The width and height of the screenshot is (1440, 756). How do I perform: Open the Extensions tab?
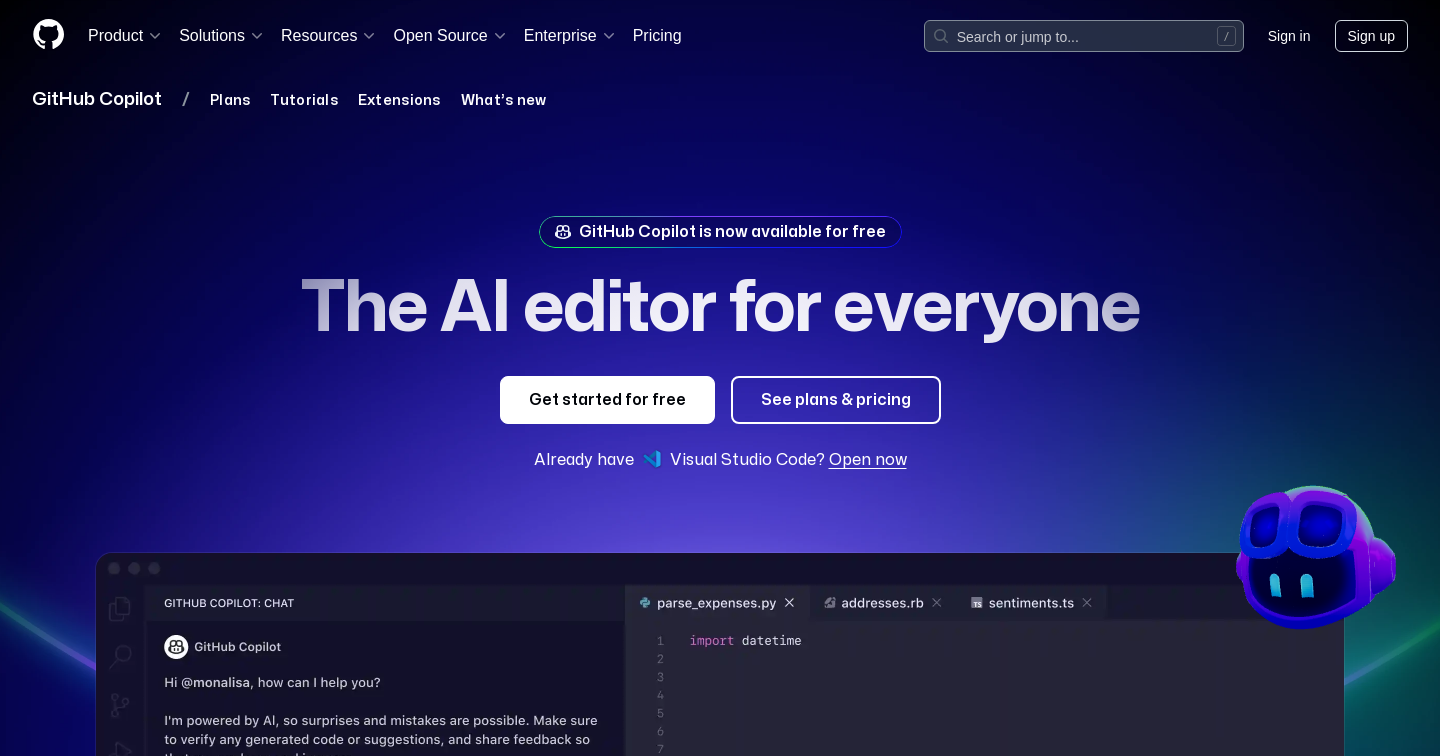click(399, 100)
